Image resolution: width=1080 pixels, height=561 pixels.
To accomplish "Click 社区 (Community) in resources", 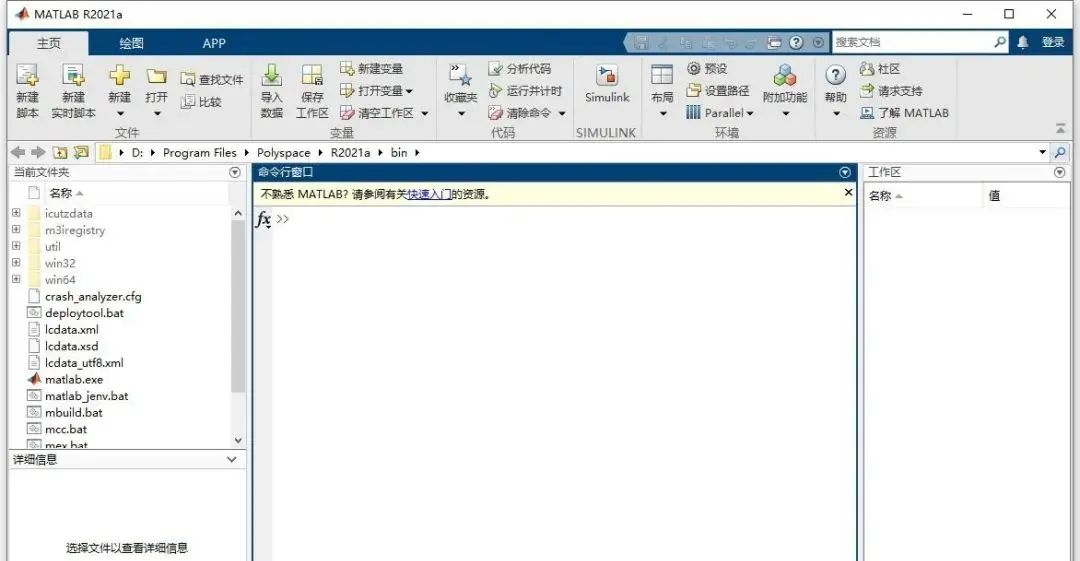I will pyautogui.click(x=880, y=68).
